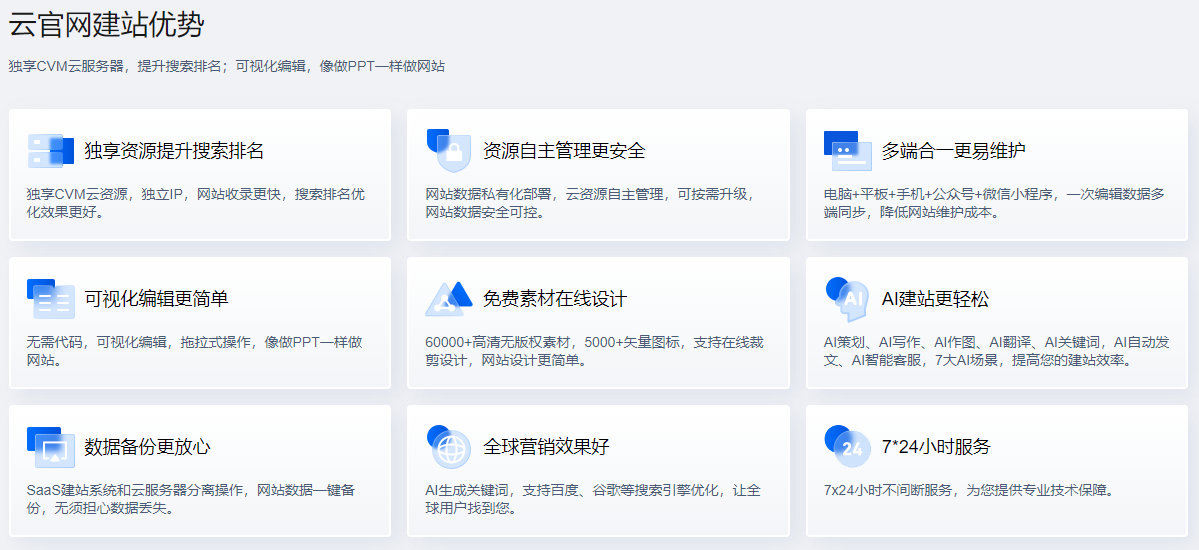
Task: Click the shield lock icon for 资源自主管理更安全
Action: coord(448,150)
